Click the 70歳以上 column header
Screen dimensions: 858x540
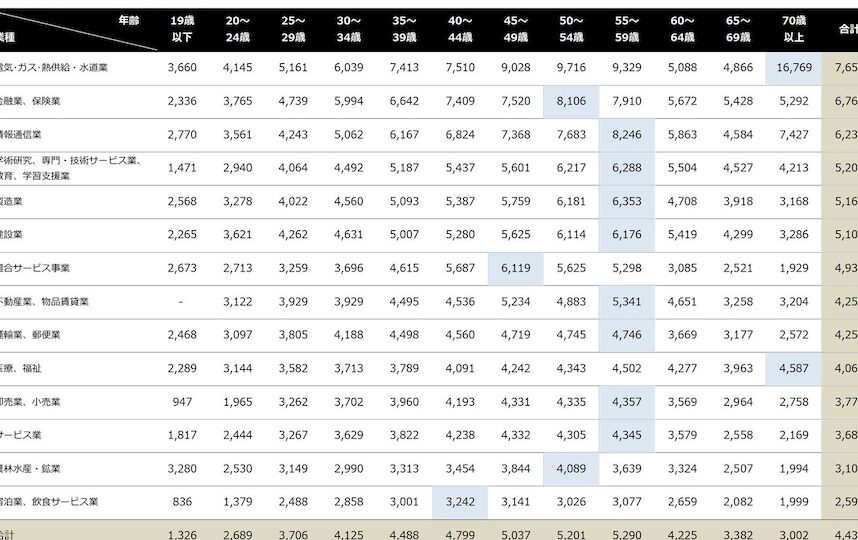click(x=793, y=28)
